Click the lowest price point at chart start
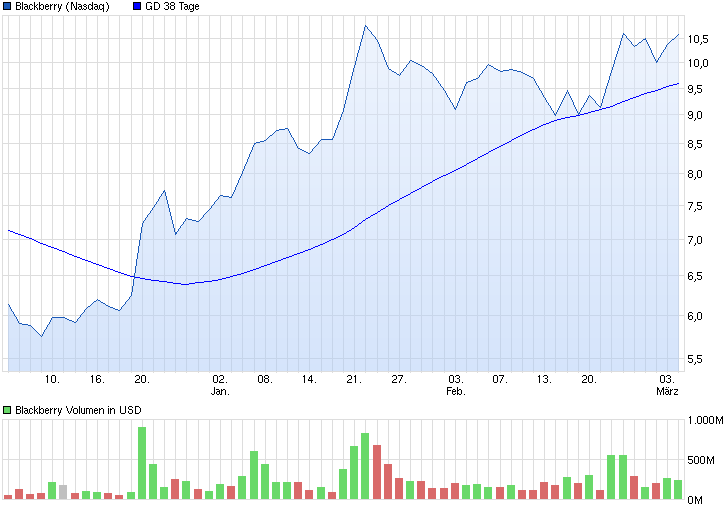This screenshot has width=726, height=508. (x=41, y=336)
